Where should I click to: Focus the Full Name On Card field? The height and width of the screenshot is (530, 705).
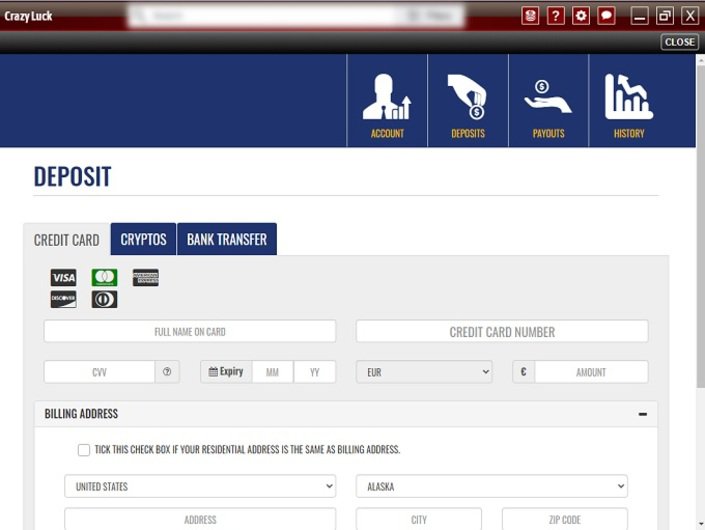190,331
